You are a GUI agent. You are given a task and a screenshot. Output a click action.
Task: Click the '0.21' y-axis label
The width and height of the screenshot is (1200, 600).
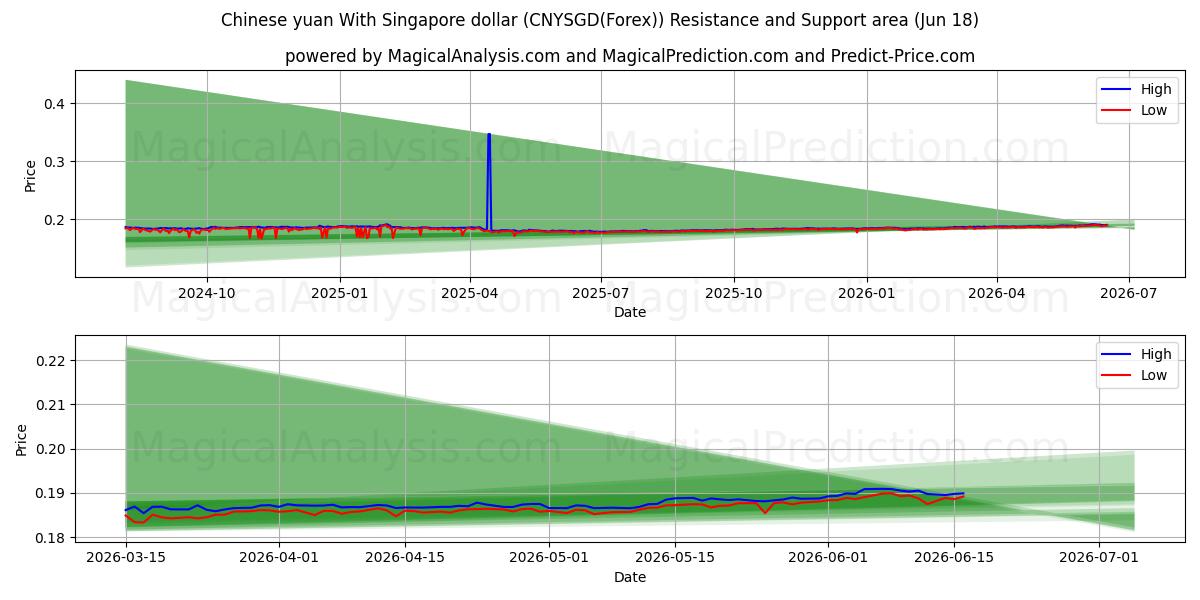pos(51,405)
